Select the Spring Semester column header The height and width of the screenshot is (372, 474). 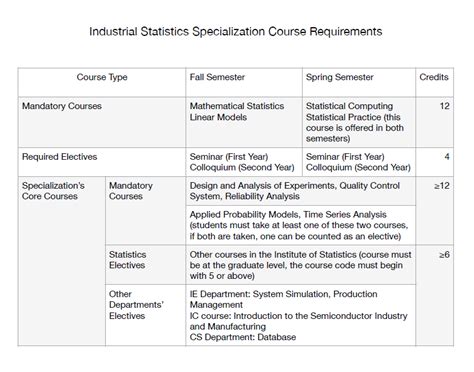[x=359, y=82]
